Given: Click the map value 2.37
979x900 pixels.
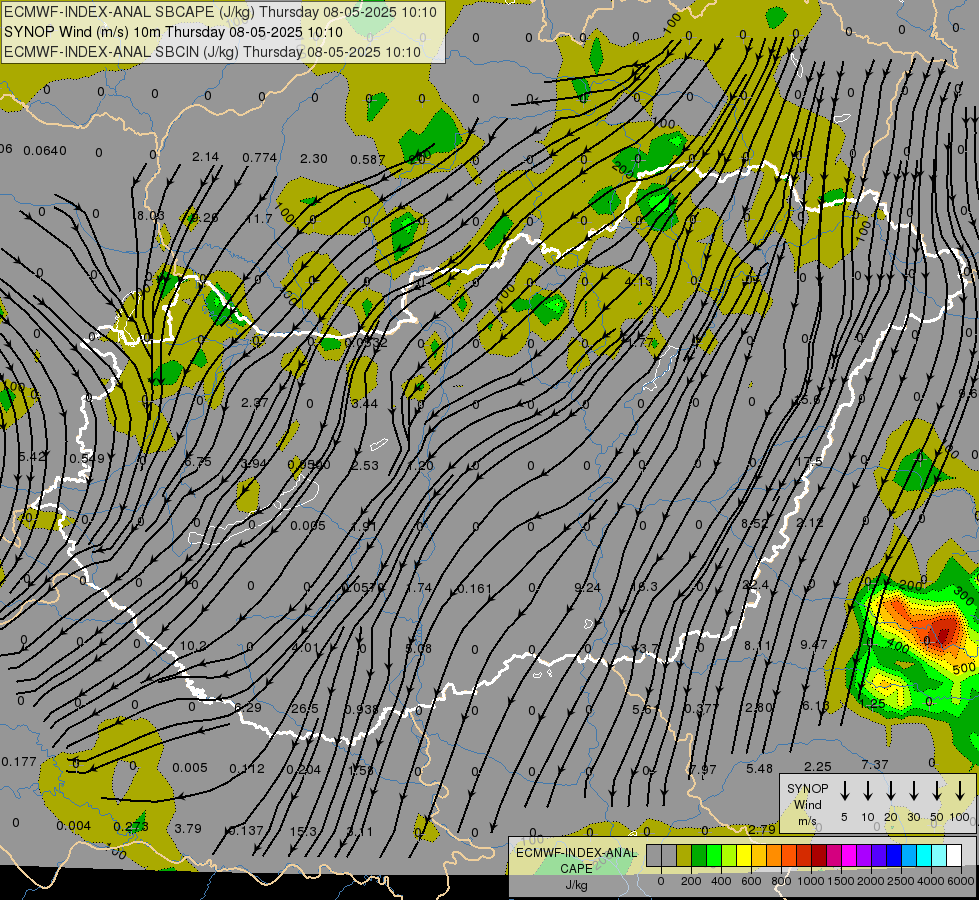Looking at the screenshot, I should click(x=255, y=403).
